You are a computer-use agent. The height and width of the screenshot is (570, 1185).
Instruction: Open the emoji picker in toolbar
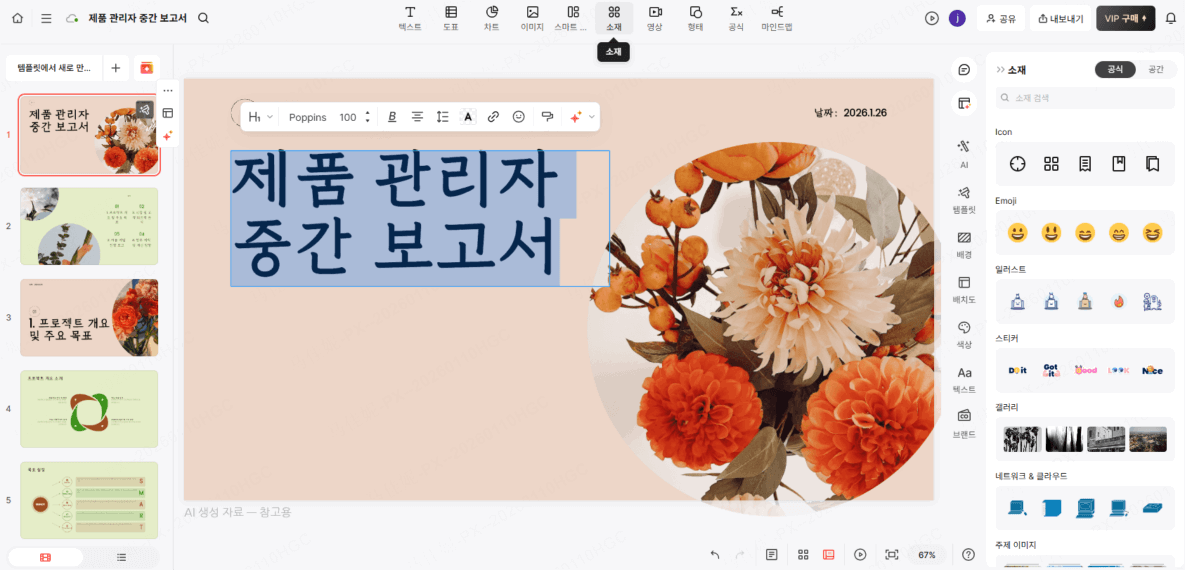tap(518, 117)
